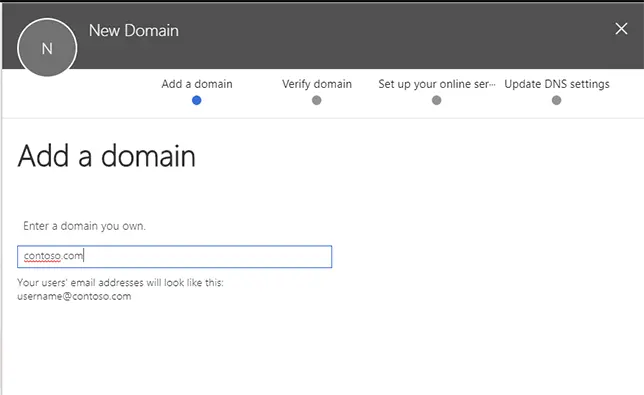Click the grey dot under Set up your online services
This screenshot has height=395, width=644.
coord(437,100)
